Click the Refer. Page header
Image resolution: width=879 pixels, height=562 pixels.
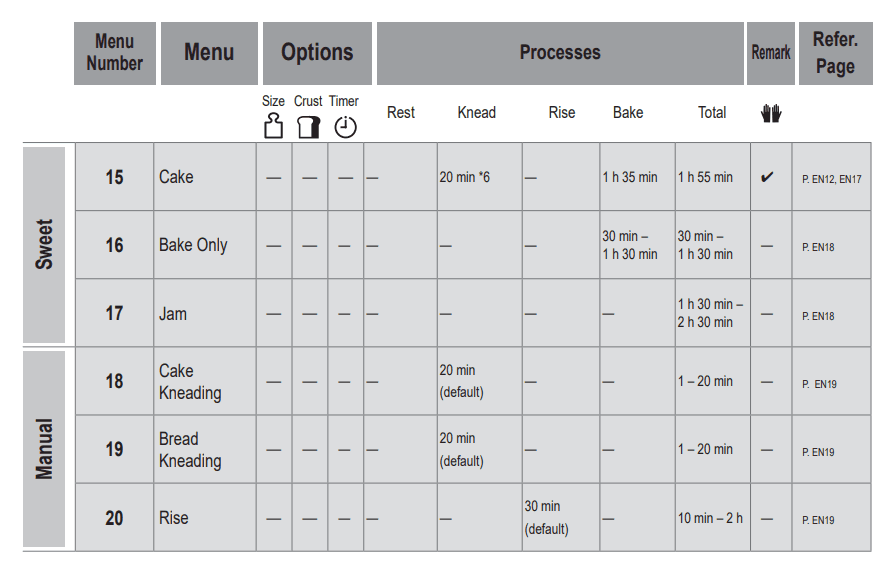[835, 53]
